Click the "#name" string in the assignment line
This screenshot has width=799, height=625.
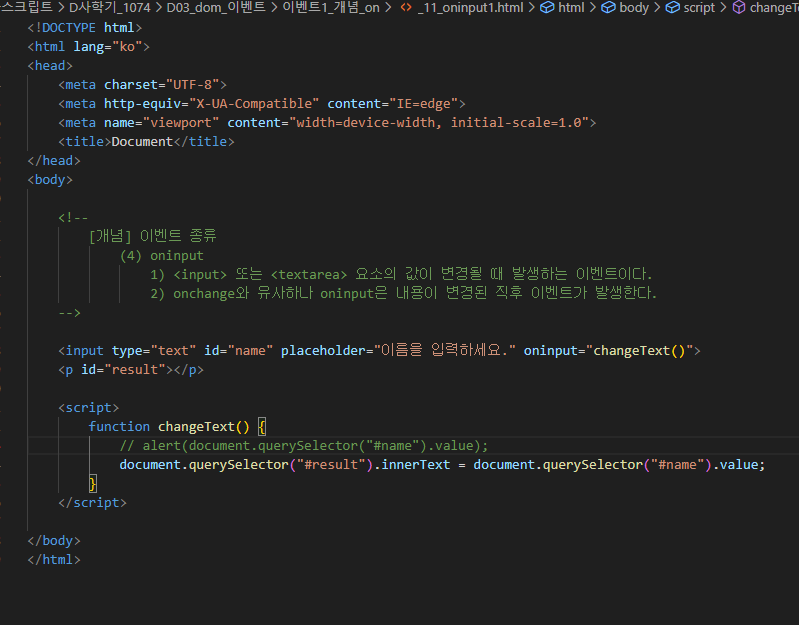coord(677,465)
